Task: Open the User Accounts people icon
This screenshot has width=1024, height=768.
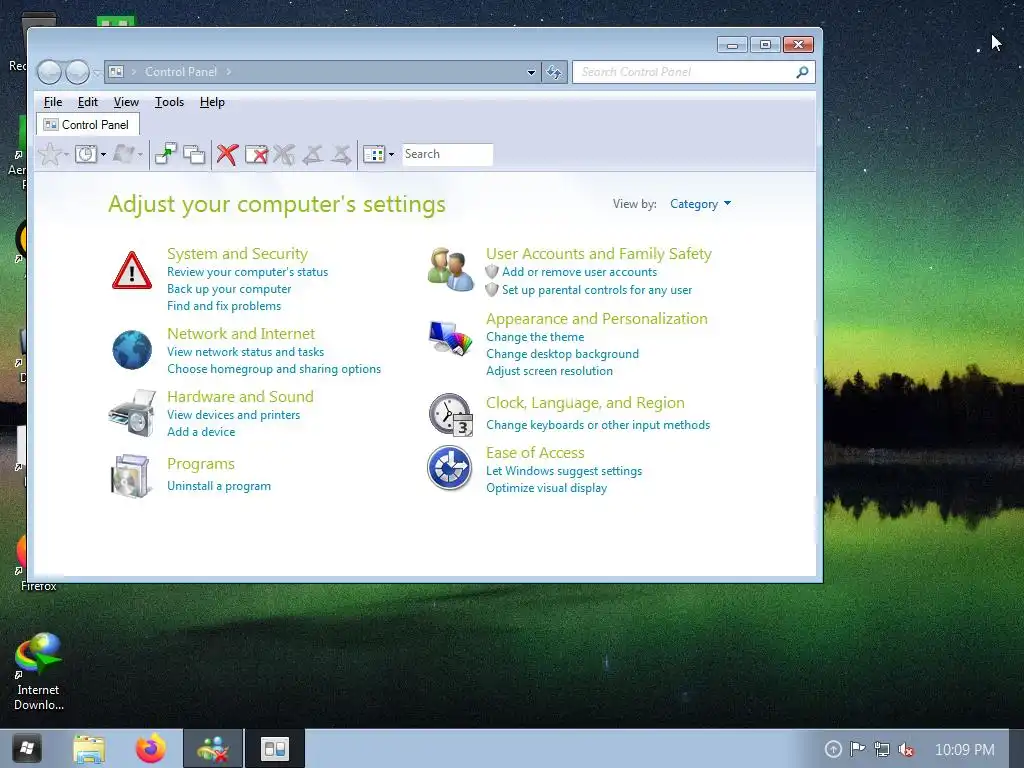Action: 450,269
